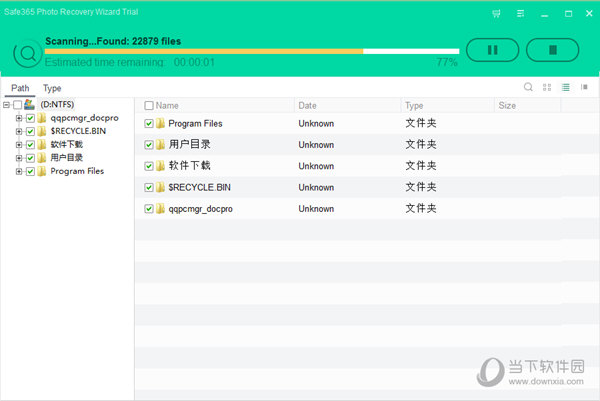Switch to the Path tab

click(20, 88)
